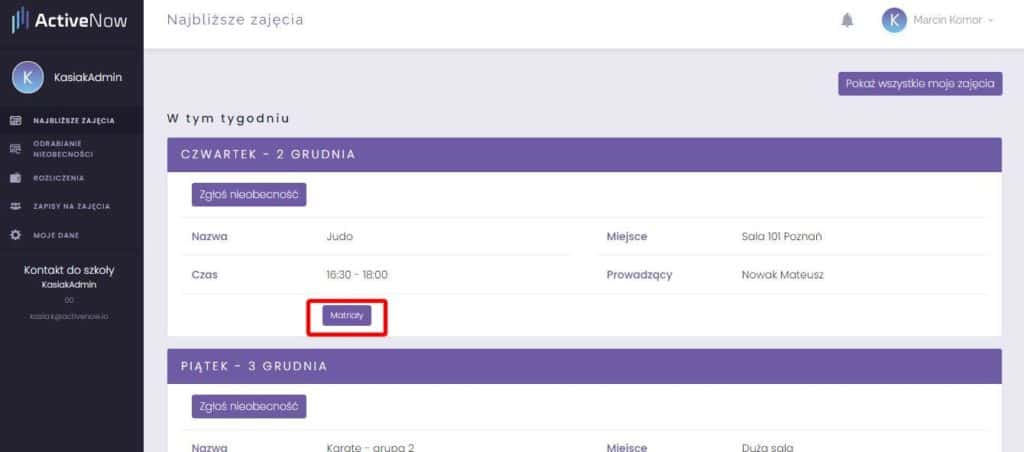Image resolution: width=1024 pixels, height=452 pixels.
Task: Click the school contact email link
Action: [69, 316]
